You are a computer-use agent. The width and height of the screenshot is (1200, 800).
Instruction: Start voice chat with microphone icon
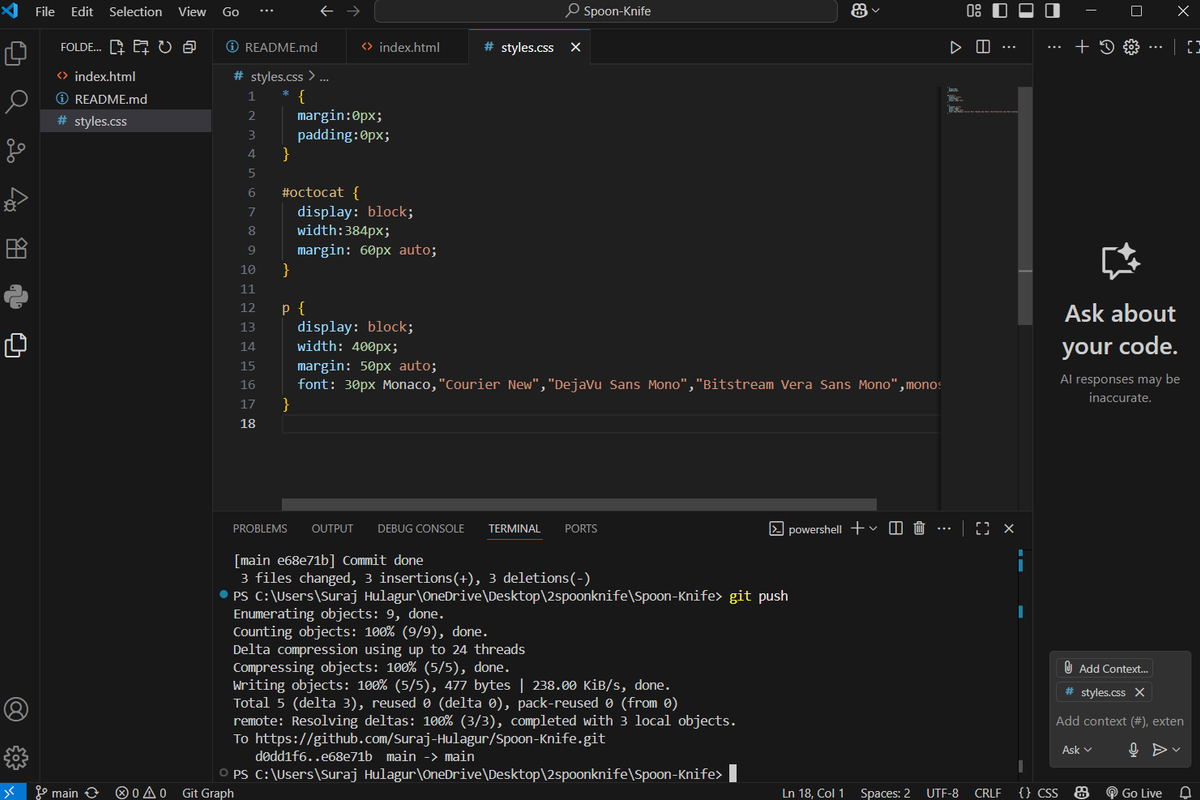coord(1134,749)
